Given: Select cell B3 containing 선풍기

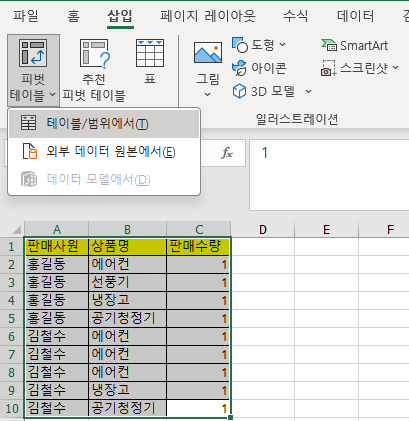Looking at the screenshot, I should coord(127,282).
